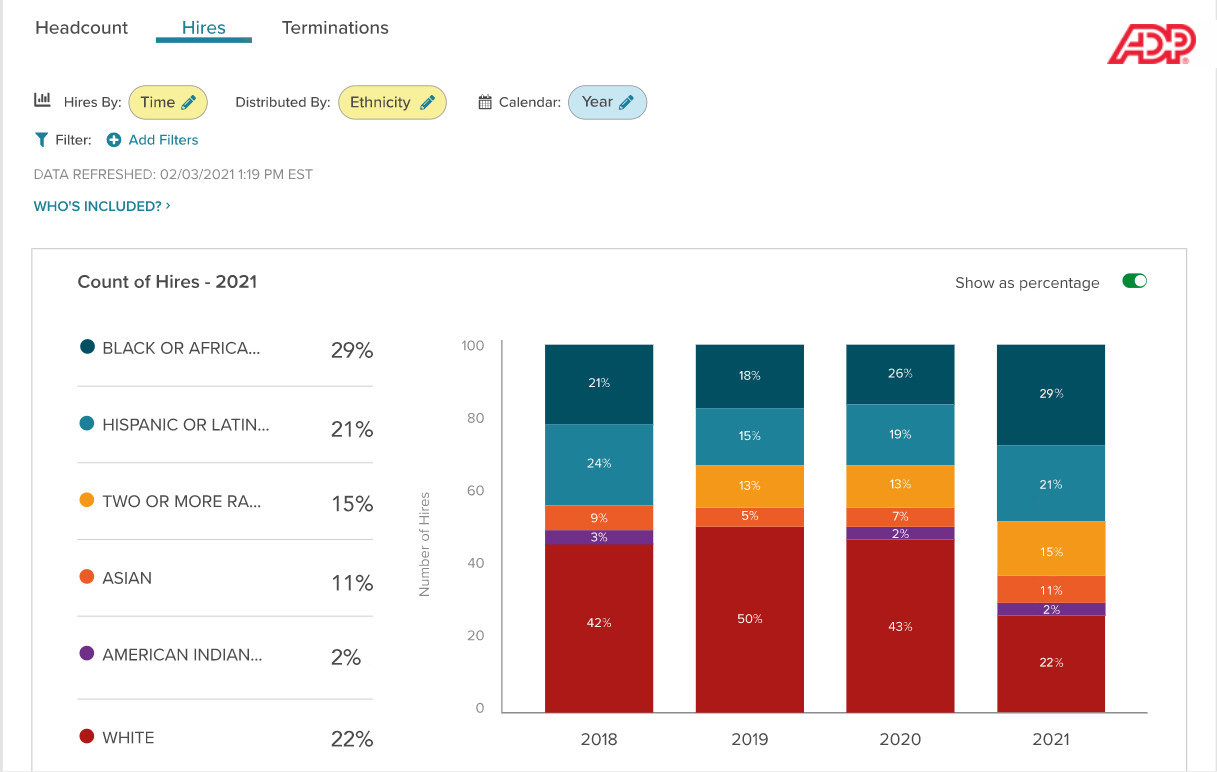Click the dark teal Black or African legend dot
1217x772 pixels.
87,348
